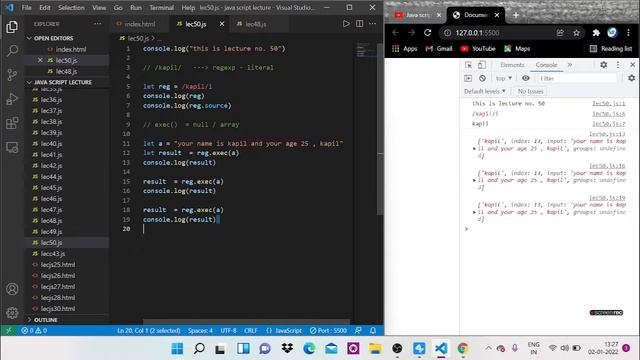The height and width of the screenshot is (360, 640).
Task: Expand the Outline section
Action: click(x=45, y=320)
